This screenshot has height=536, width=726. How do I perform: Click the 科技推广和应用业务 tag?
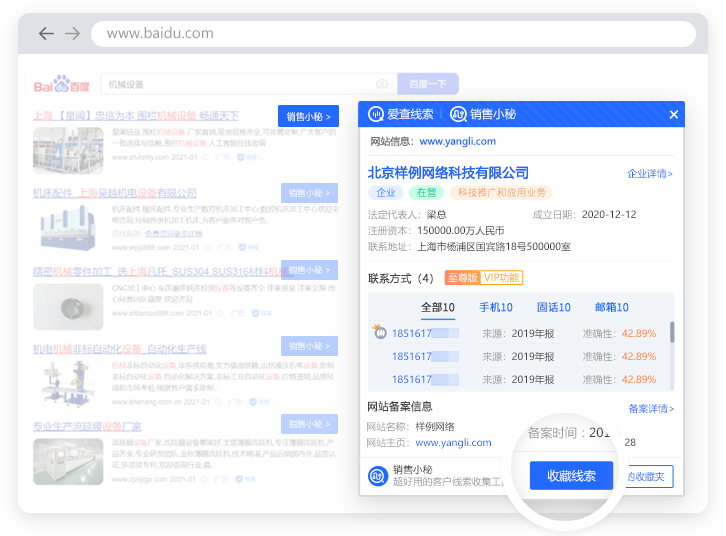(x=501, y=193)
